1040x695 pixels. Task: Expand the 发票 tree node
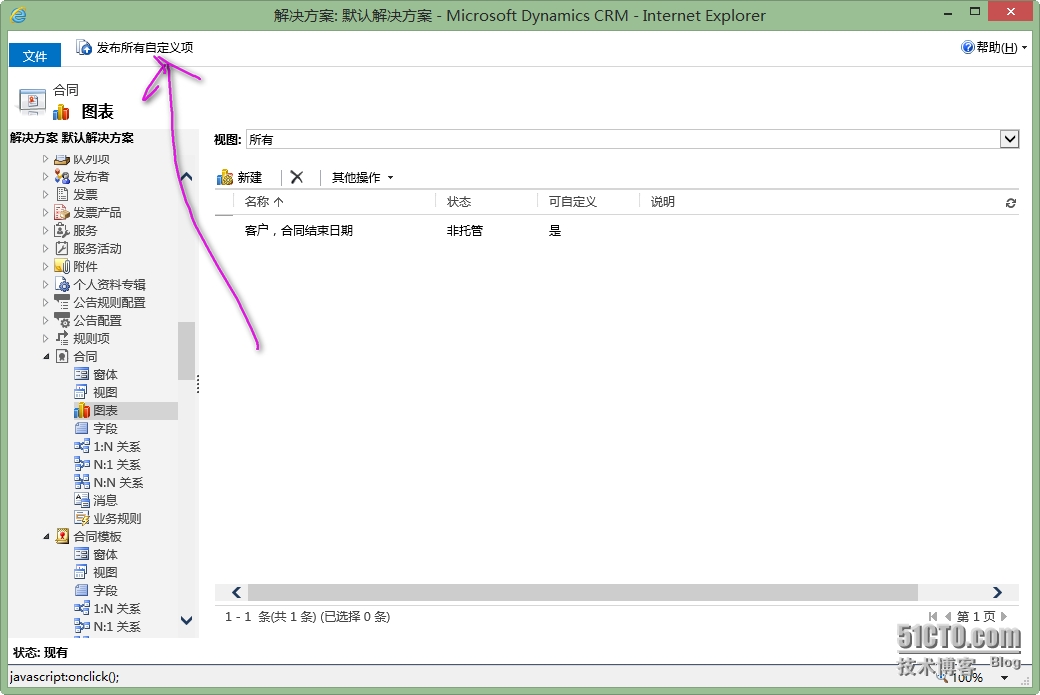[45, 194]
